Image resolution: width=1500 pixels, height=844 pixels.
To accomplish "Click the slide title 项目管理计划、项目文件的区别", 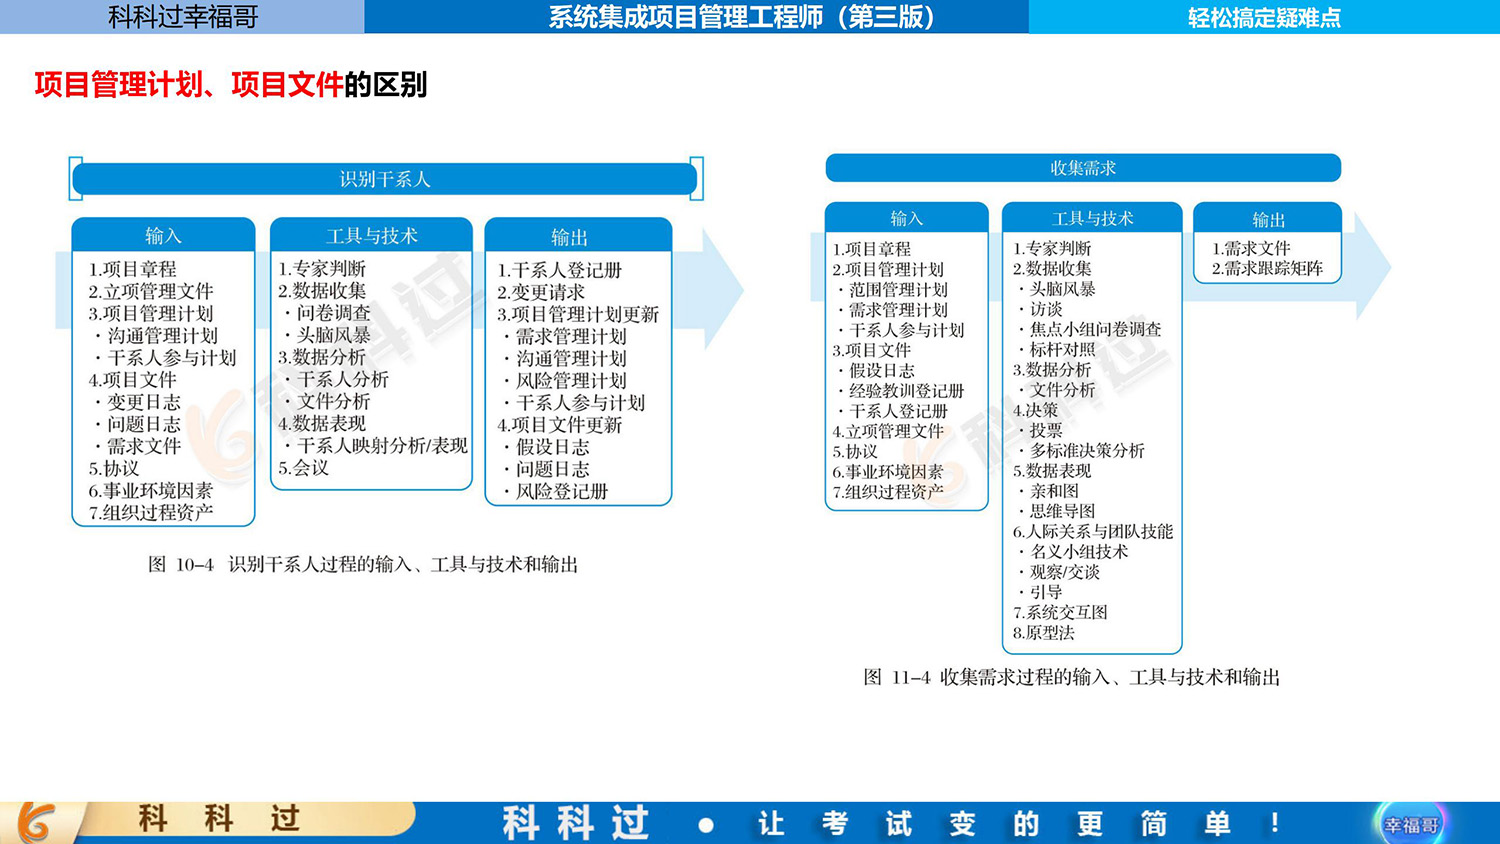I will 230,85.
